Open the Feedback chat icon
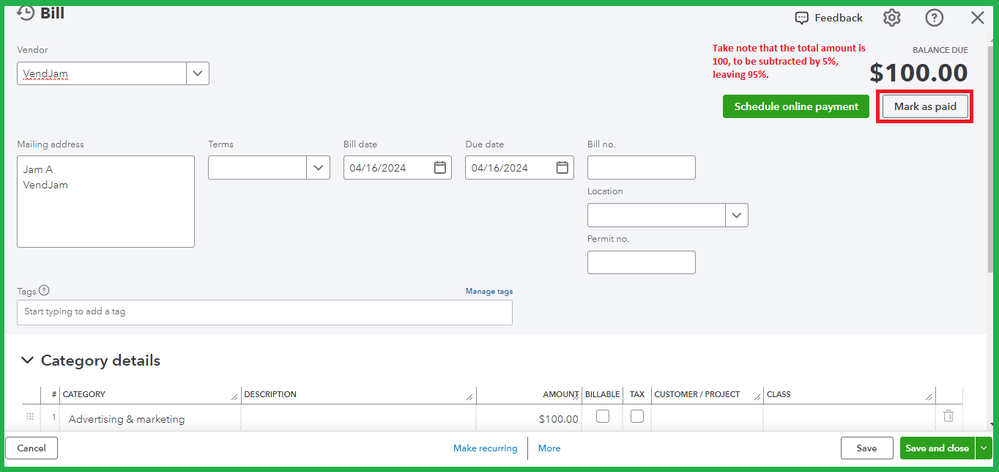This screenshot has height=472, width=999. tap(801, 18)
